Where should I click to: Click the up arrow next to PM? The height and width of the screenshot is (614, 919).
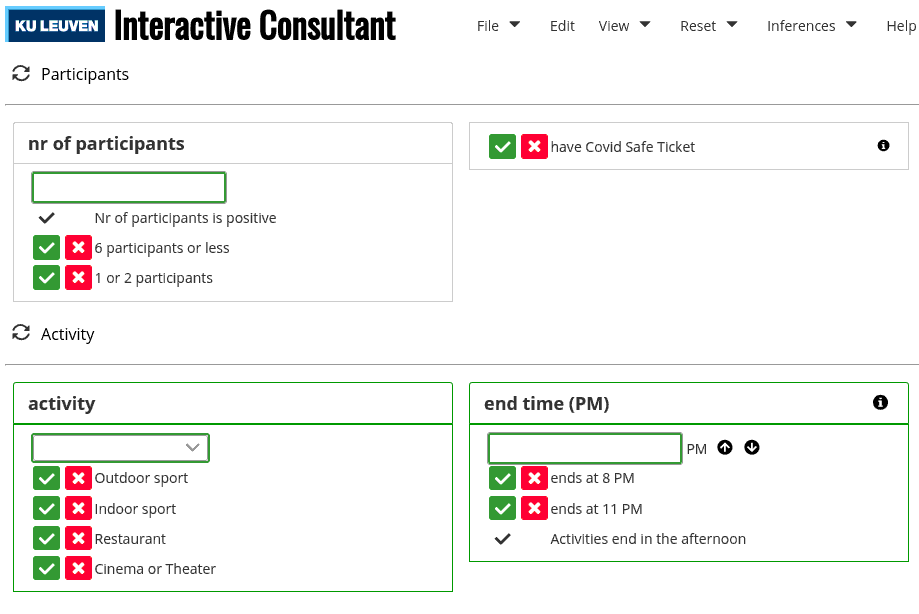click(x=725, y=448)
